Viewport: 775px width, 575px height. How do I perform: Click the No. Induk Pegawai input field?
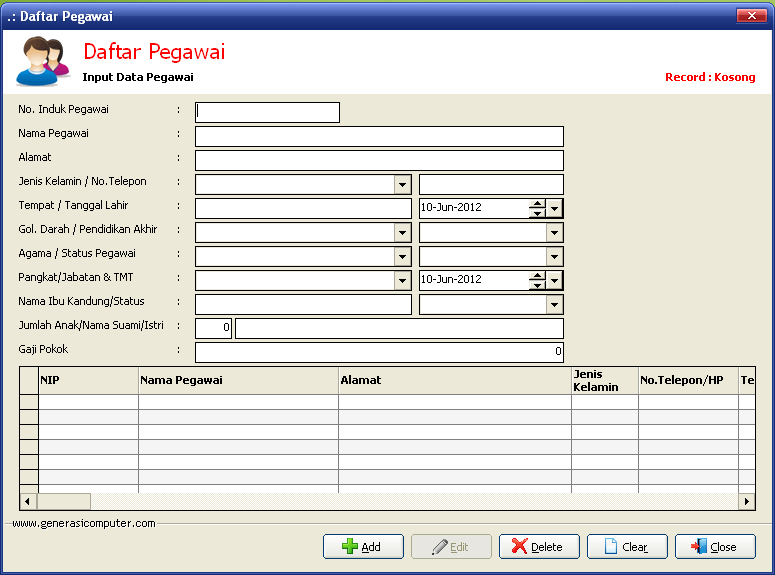[x=267, y=112]
